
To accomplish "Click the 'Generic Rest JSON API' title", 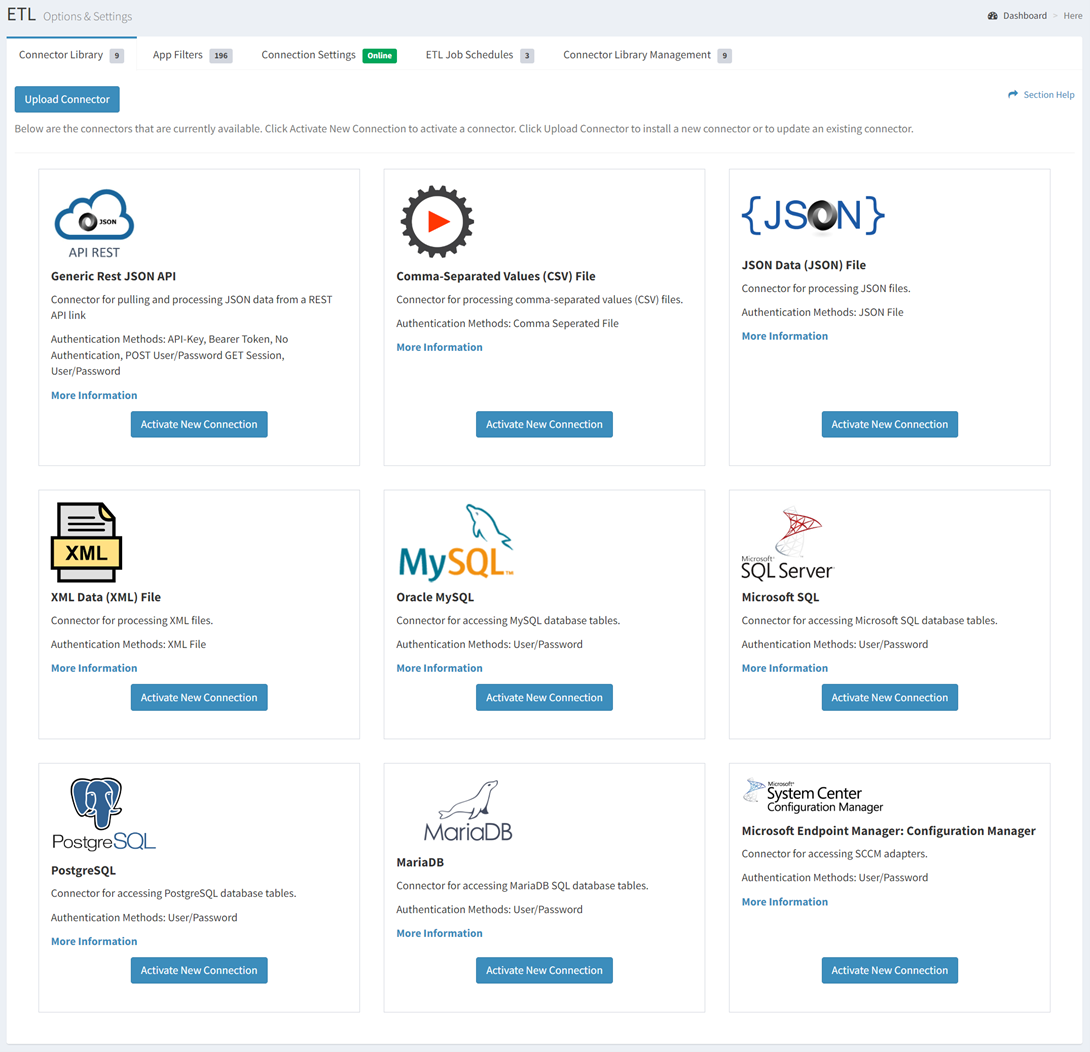I will pos(113,276).
